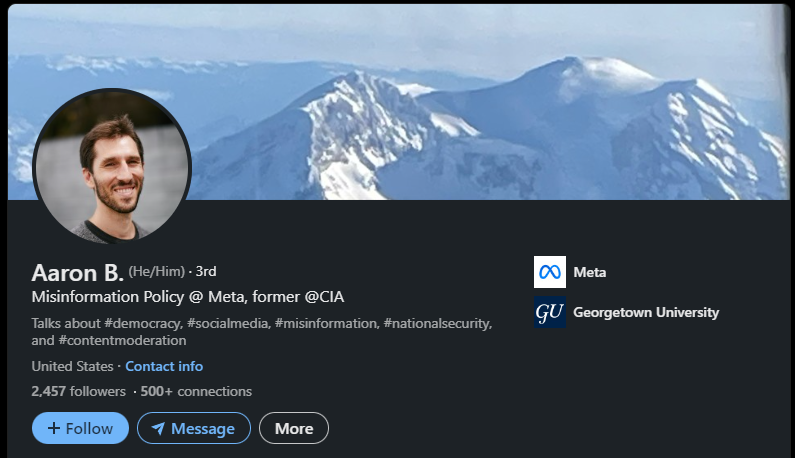Go to Georgetown University text link
Image resolution: width=795 pixels, height=458 pixels.
pos(646,312)
